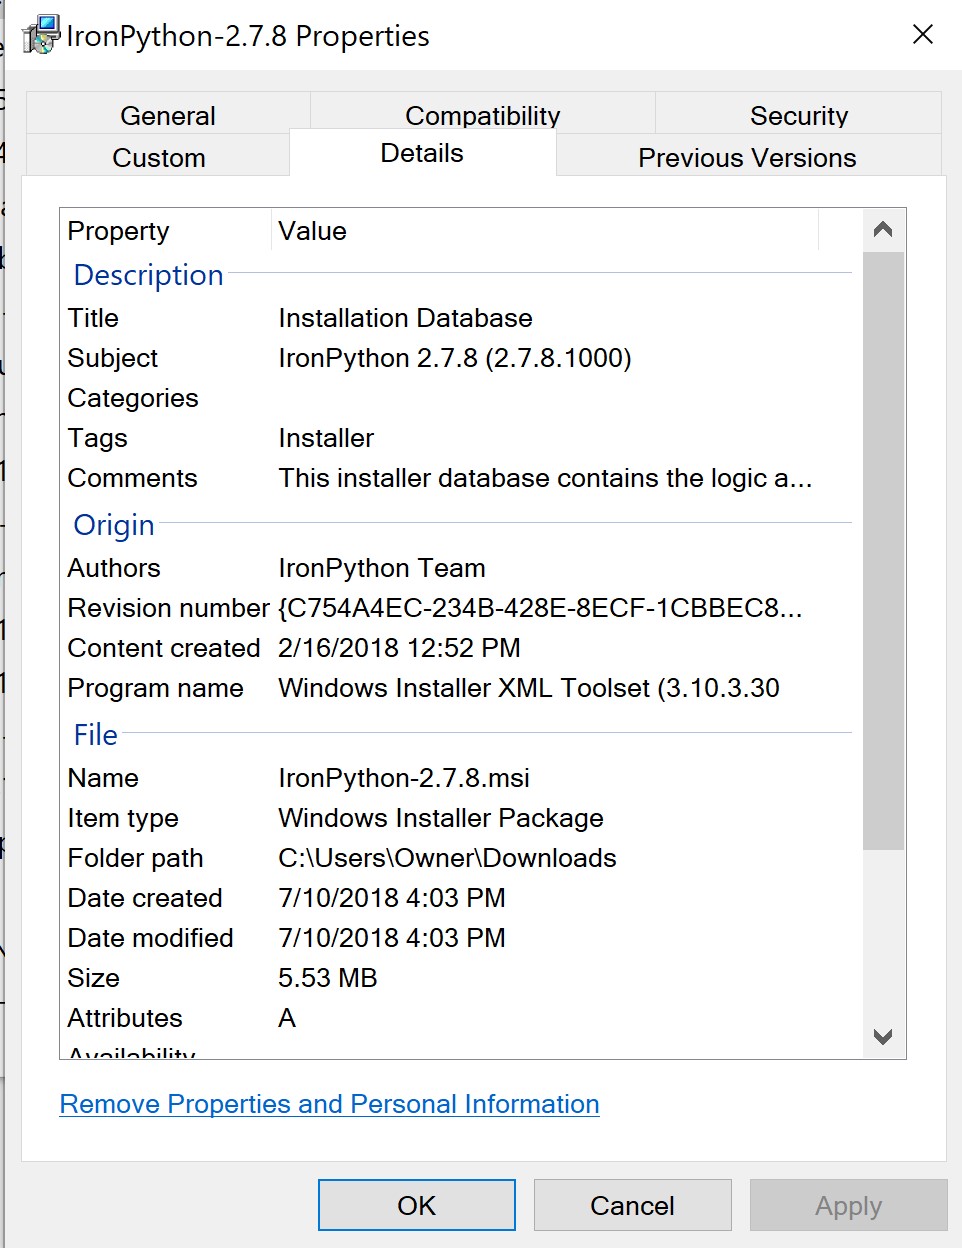Click the scroll up arrow
The width and height of the screenshot is (962, 1248).
point(882,229)
